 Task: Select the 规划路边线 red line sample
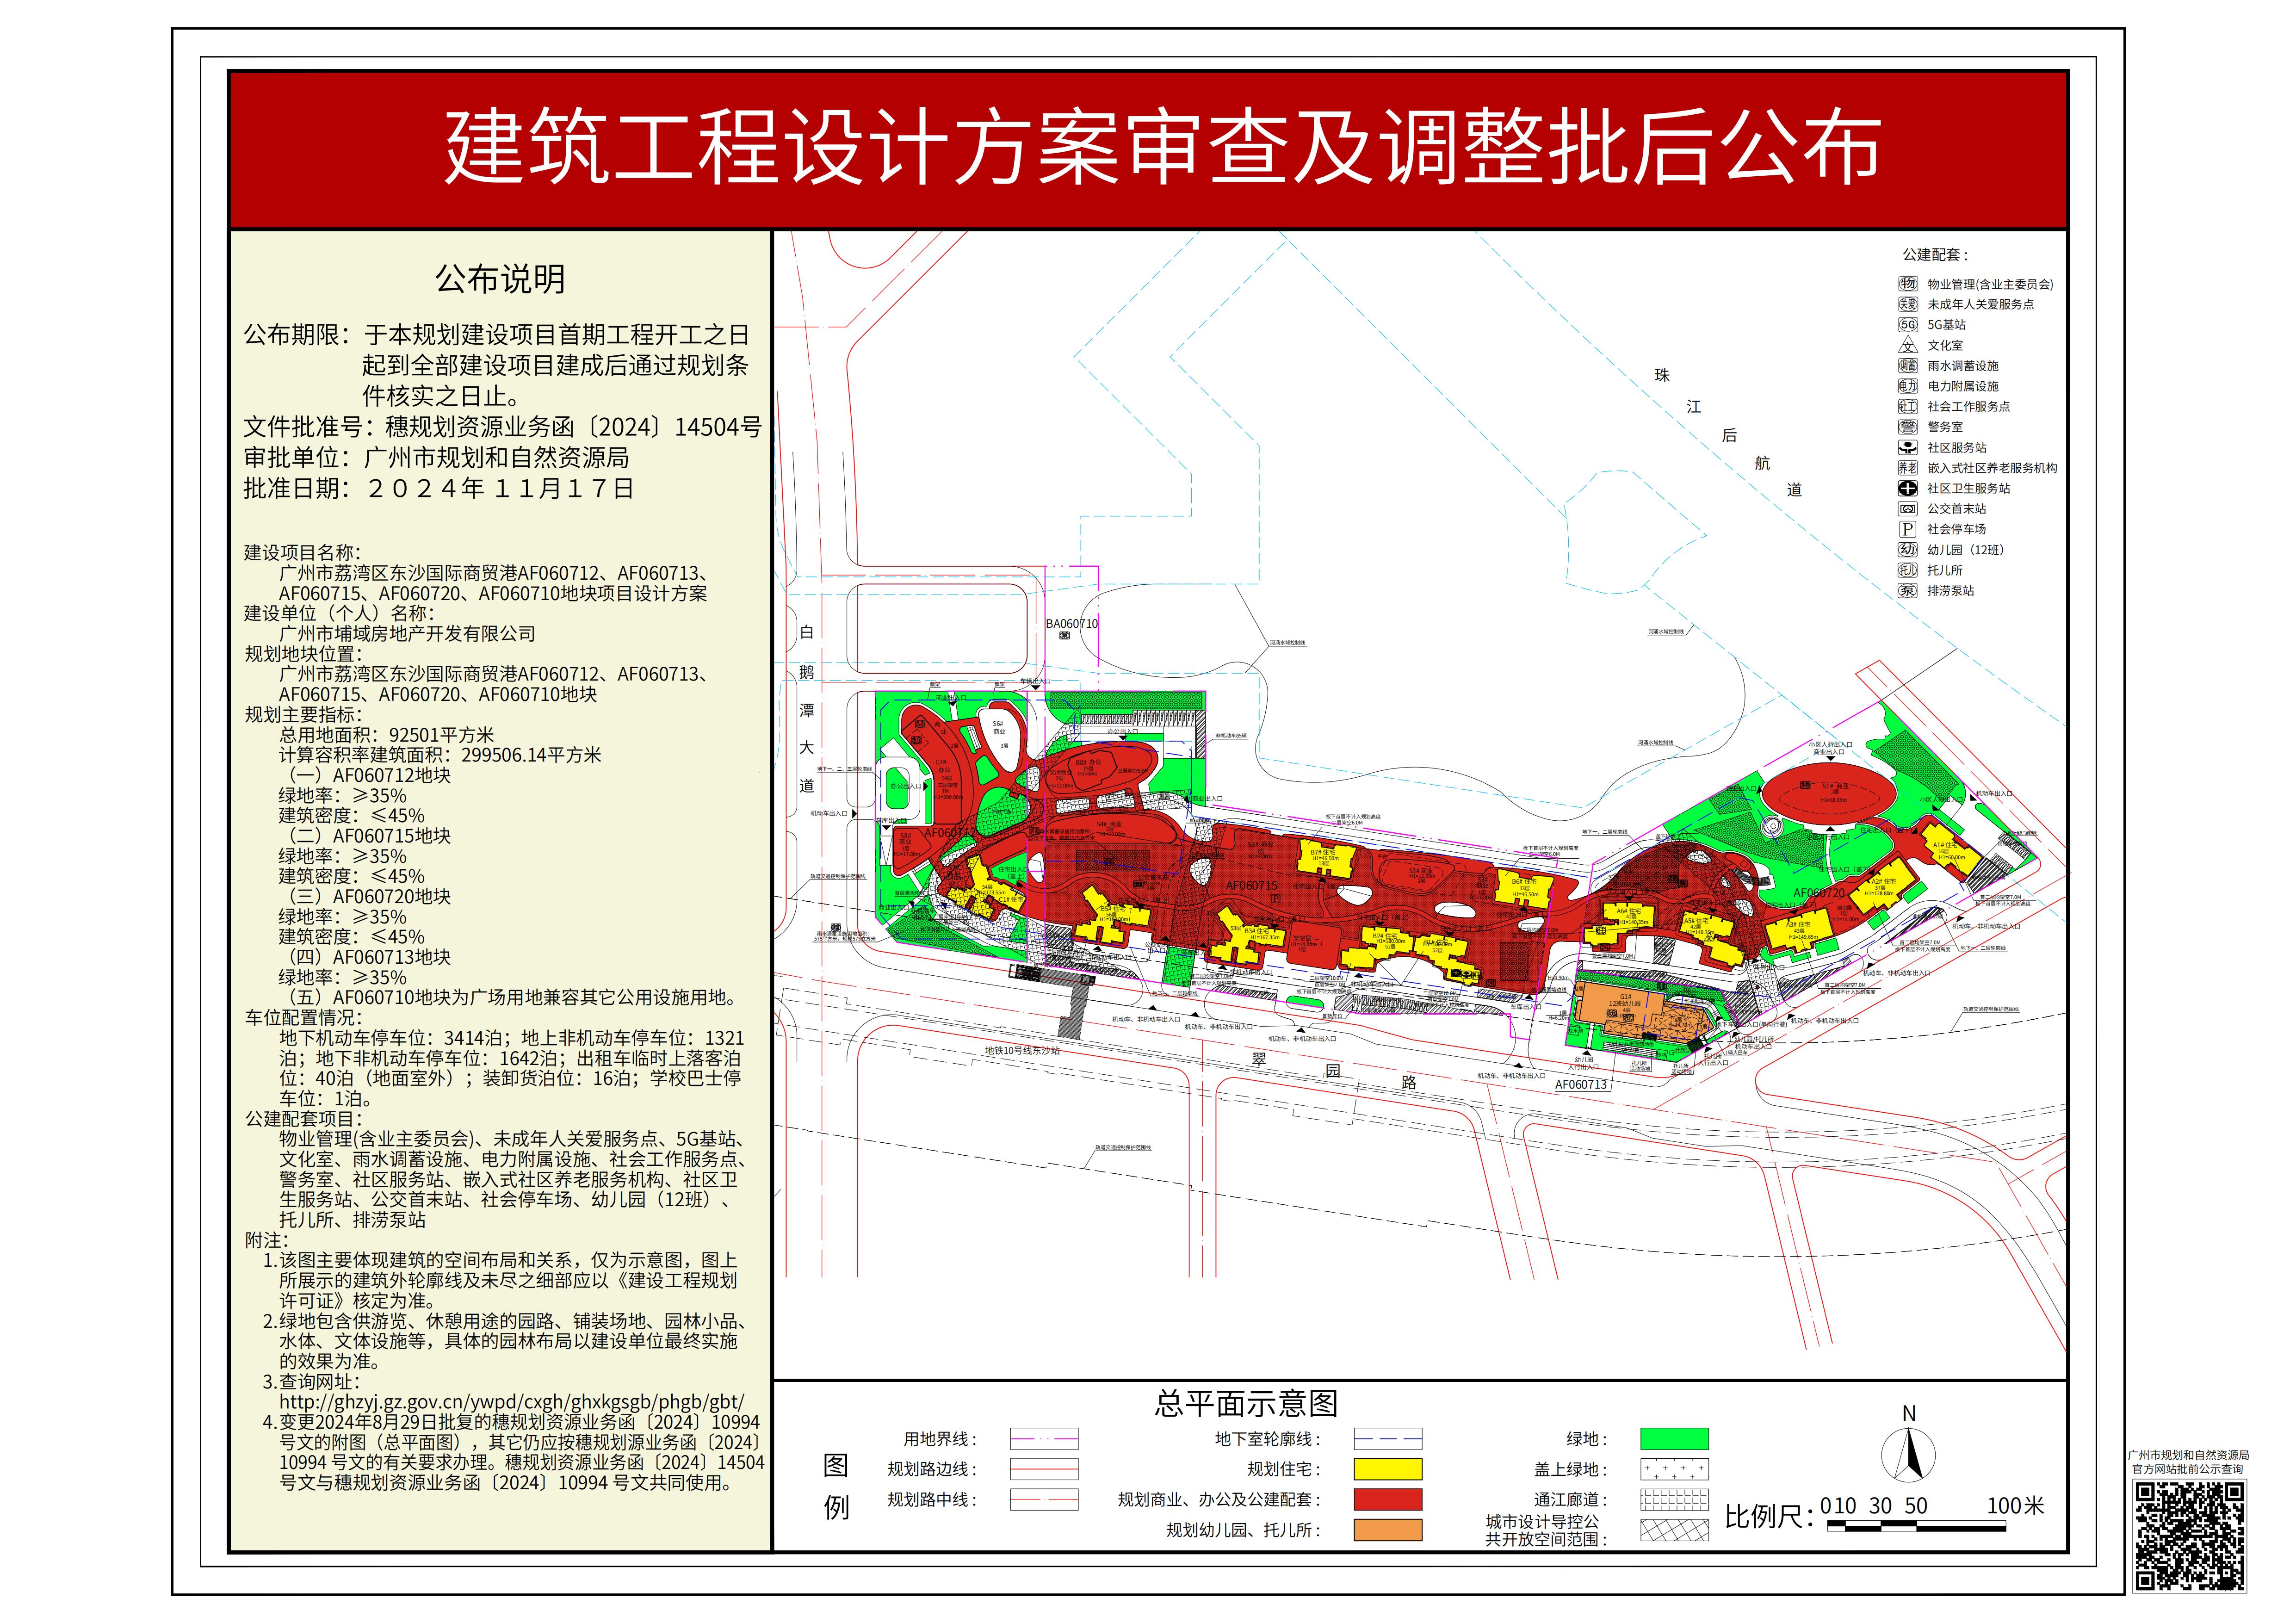pyautogui.click(x=1043, y=1470)
